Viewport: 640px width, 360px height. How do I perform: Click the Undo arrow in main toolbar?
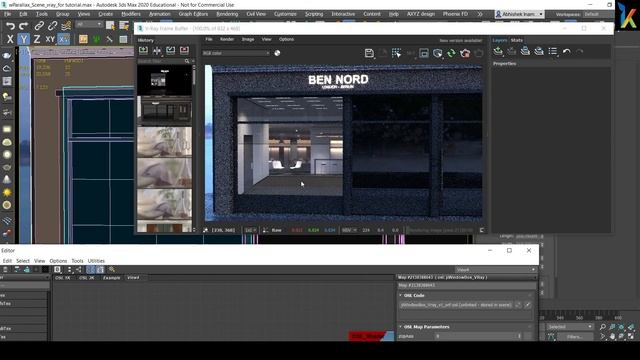click(x=10, y=26)
